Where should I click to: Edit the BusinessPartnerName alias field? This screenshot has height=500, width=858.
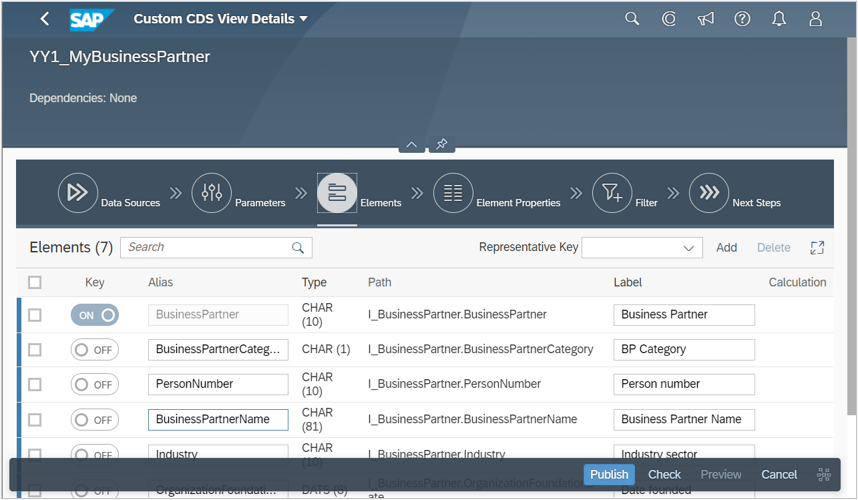pyautogui.click(x=218, y=420)
